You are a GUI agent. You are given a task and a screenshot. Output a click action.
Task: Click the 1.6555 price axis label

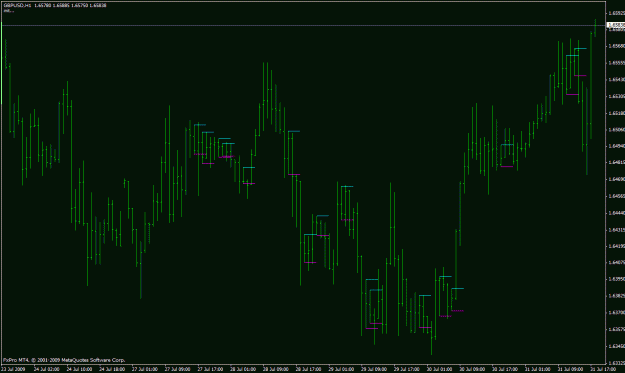tap(617, 63)
